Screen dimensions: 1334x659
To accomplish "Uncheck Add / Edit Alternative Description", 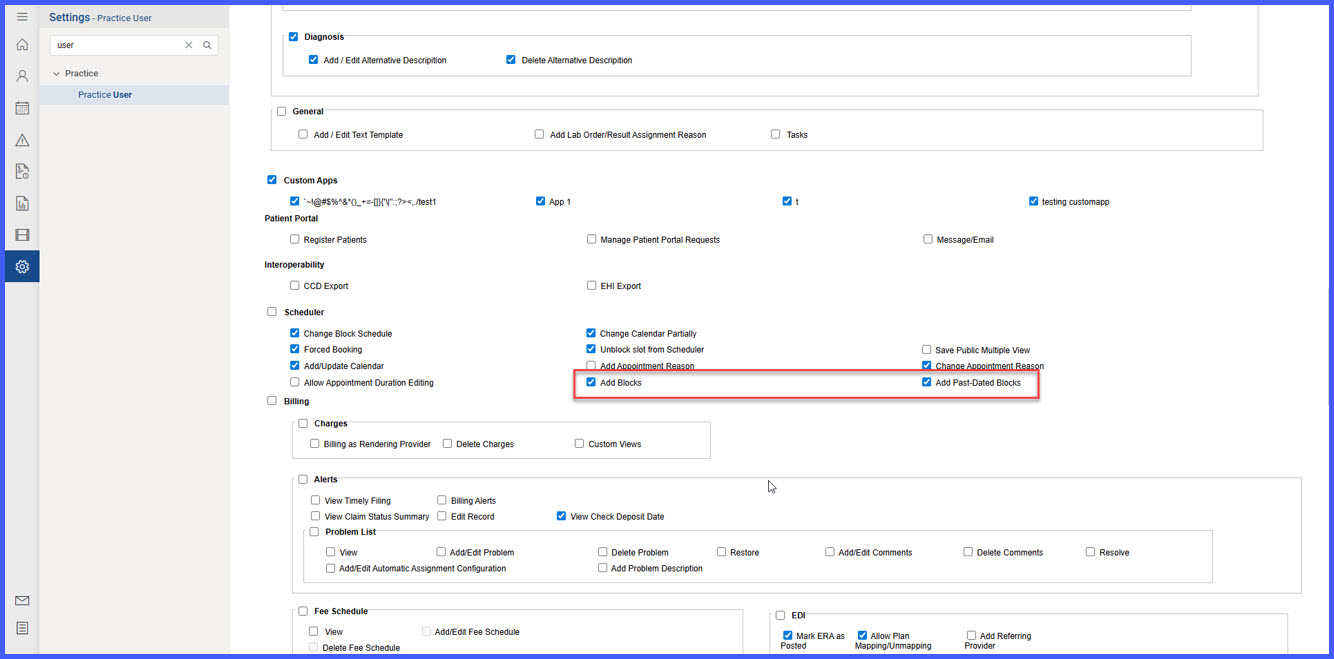I will pyautogui.click(x=313, y=60).
